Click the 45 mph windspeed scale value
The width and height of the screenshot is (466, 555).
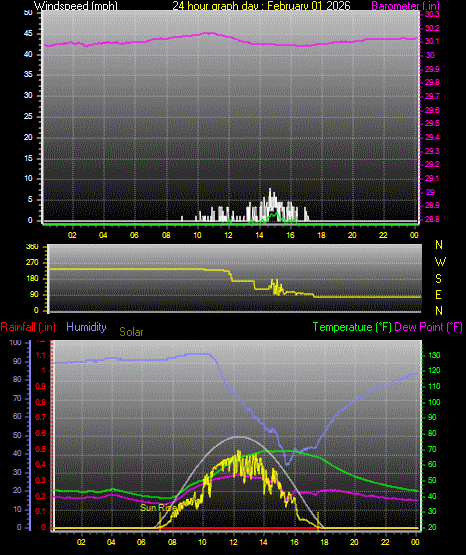coord(28,34)
